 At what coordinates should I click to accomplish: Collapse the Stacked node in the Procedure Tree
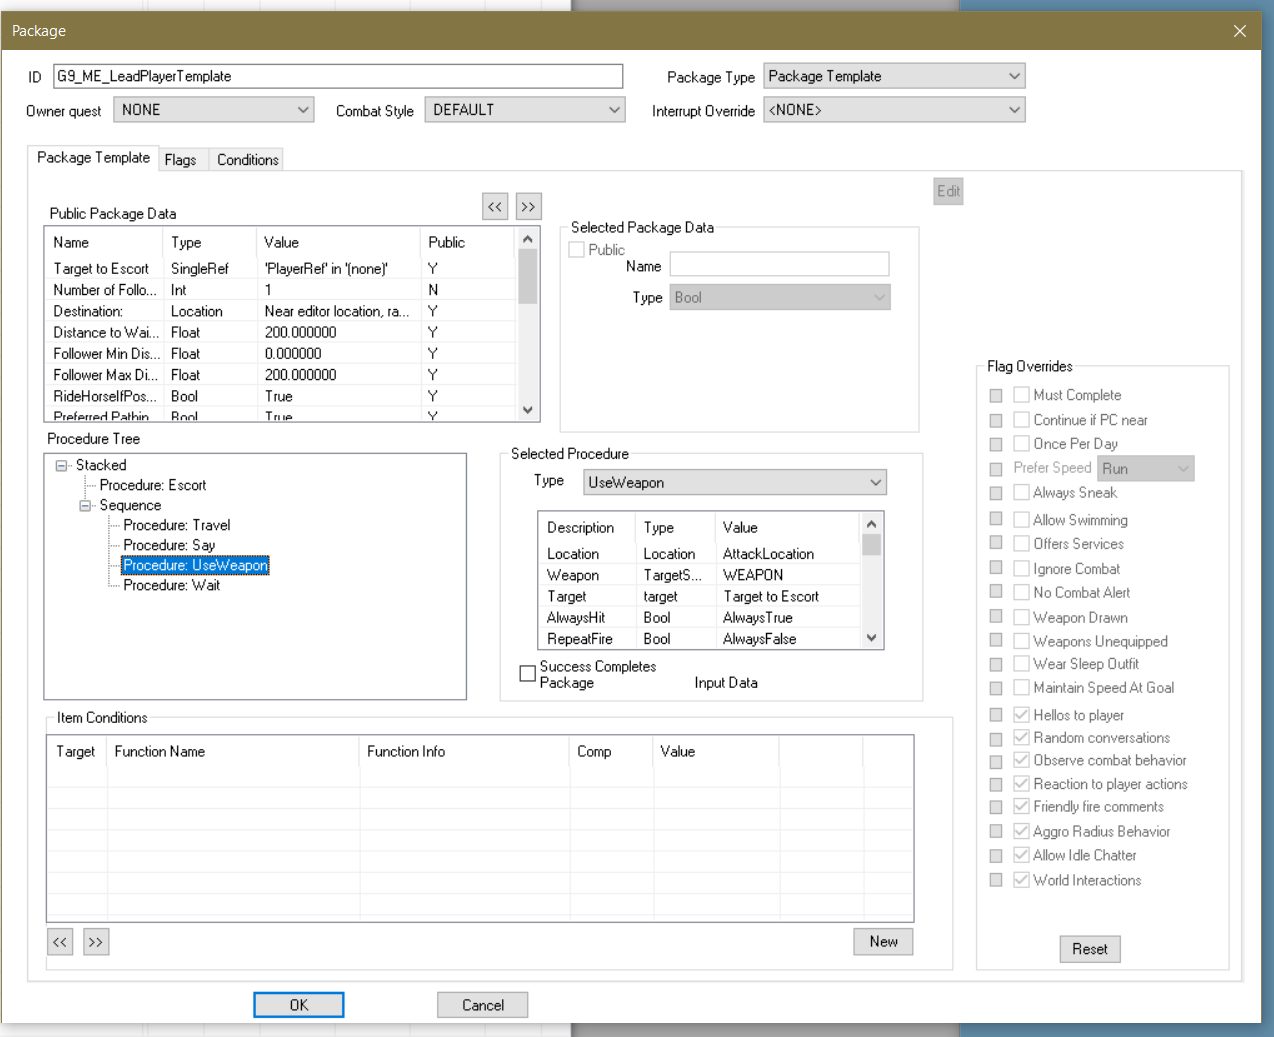coord(60,465)
